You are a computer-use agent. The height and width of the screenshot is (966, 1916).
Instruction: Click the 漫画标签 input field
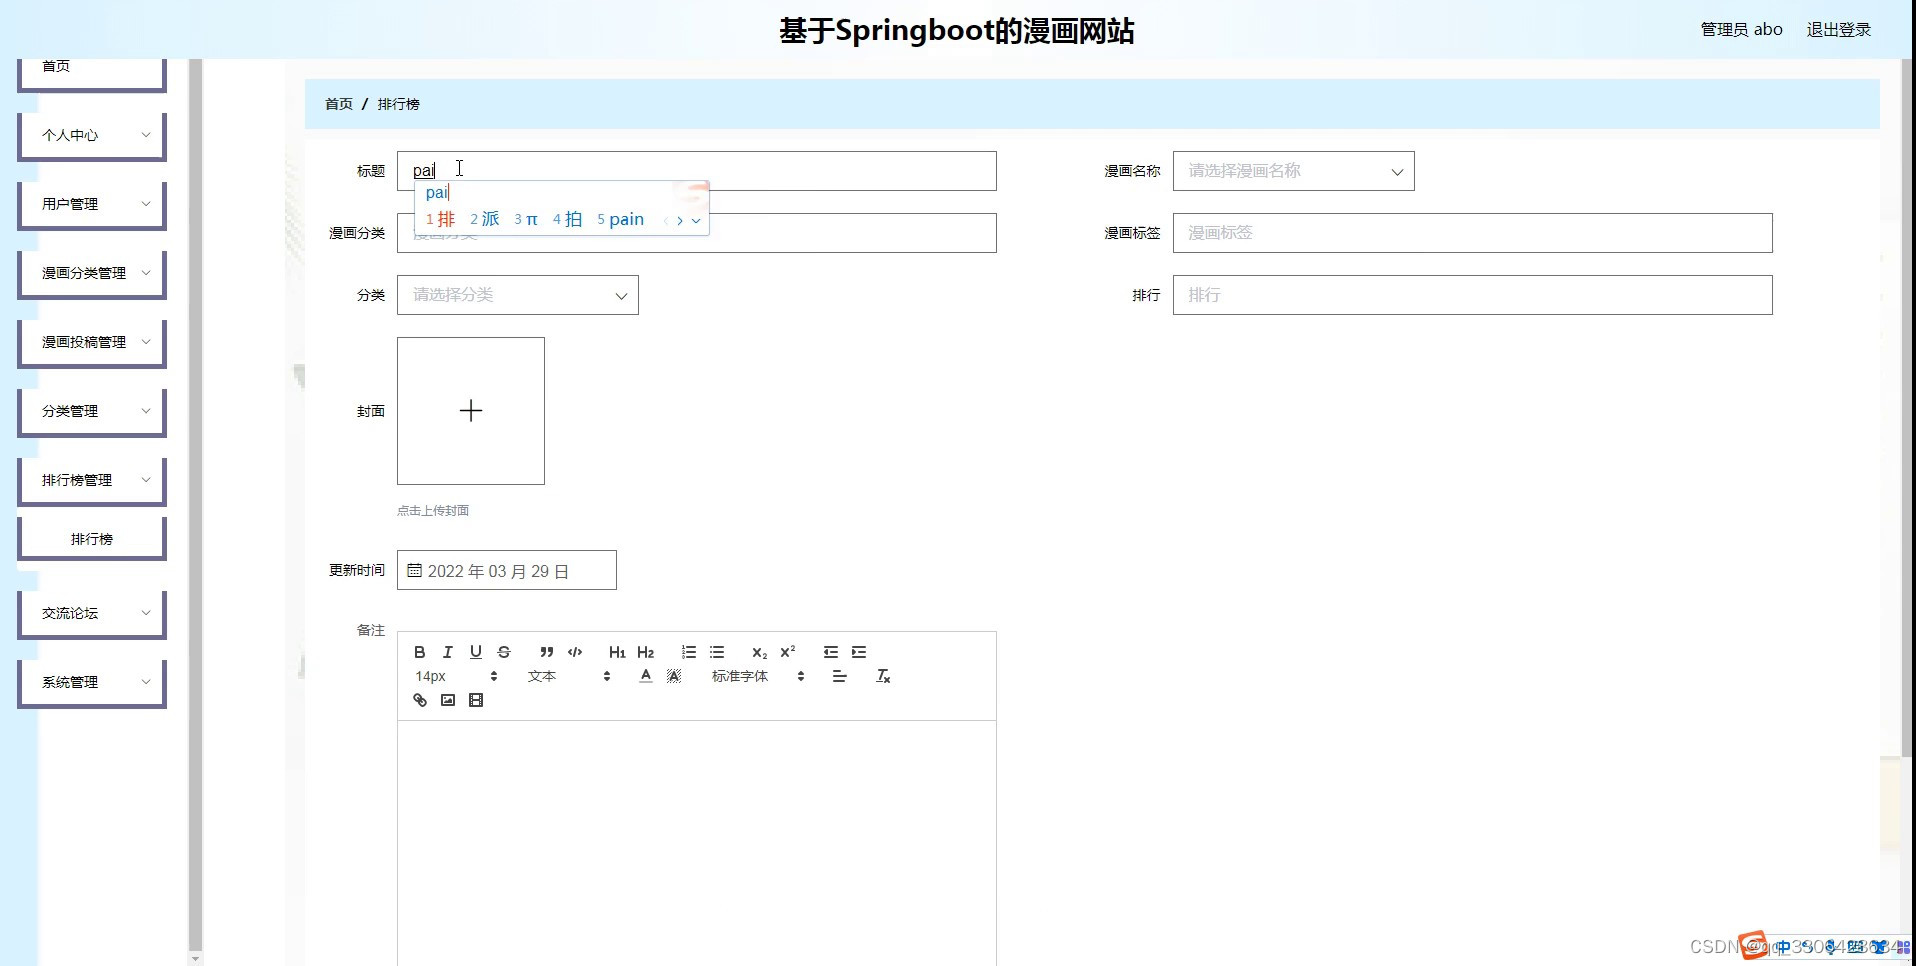[1472, 233]
